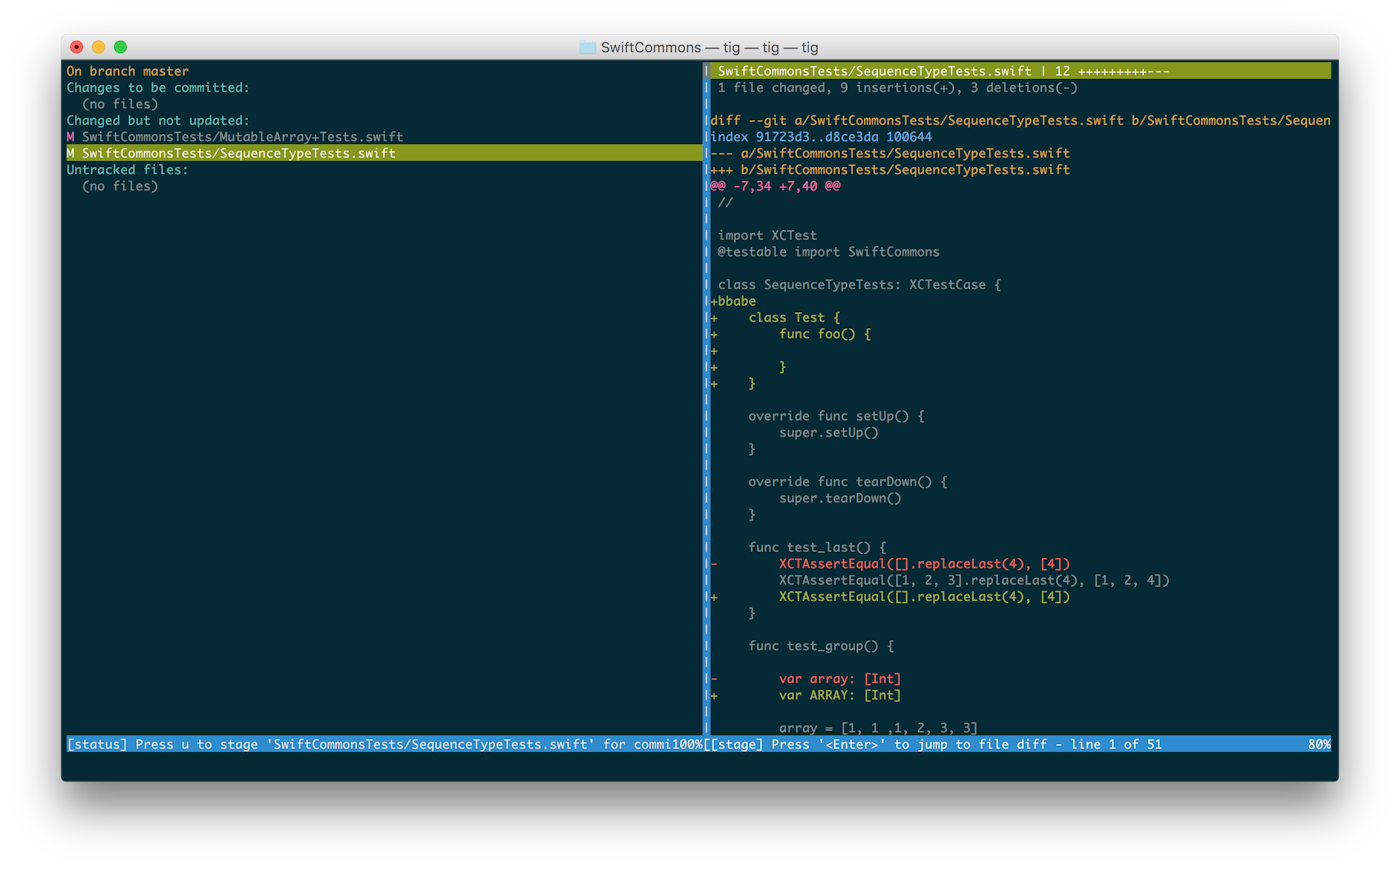Select the MutableArray+Tests.swift modified file row
Image resolution: width=1400 pixels, height=869 pixels.
(235, 137)
